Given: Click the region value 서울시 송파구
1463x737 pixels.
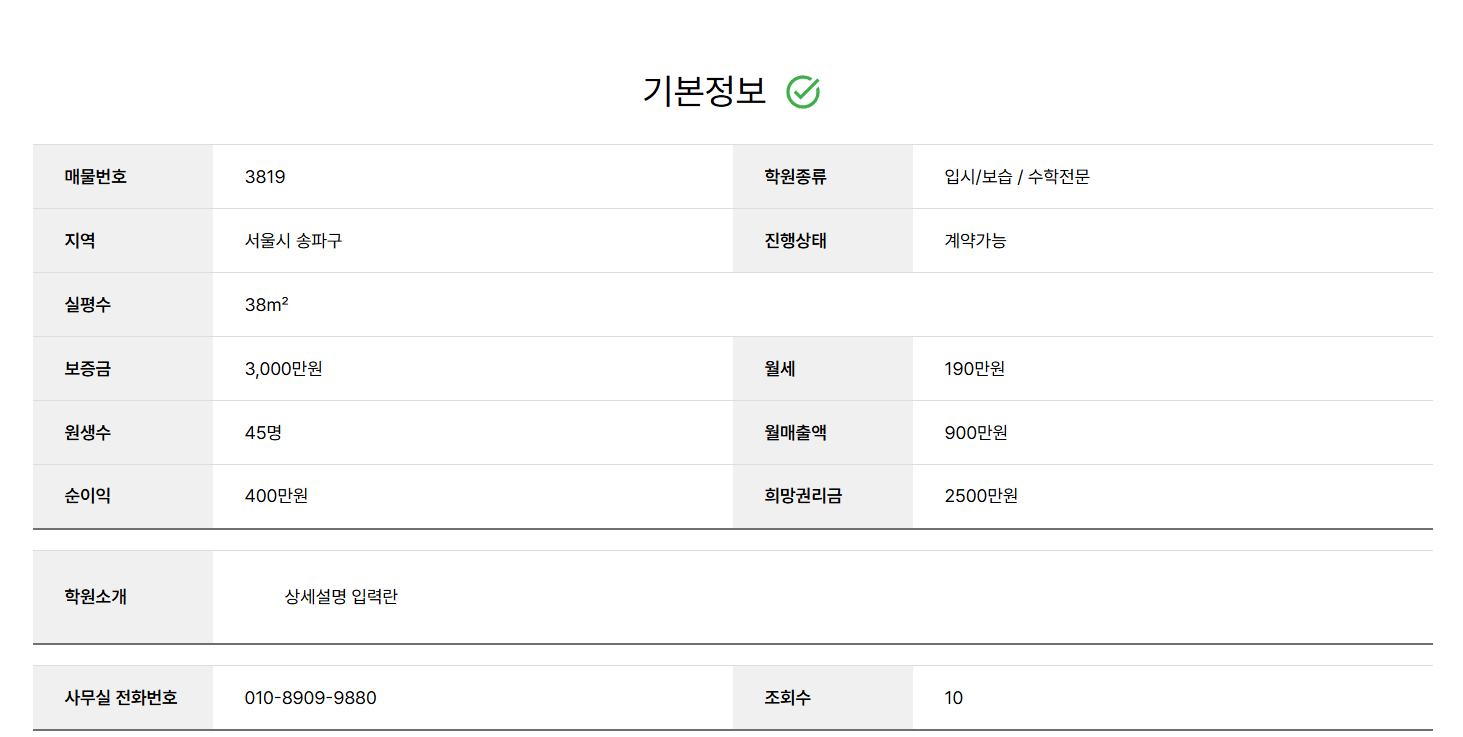Looking at the screenshot, I should tap(293, 241).
